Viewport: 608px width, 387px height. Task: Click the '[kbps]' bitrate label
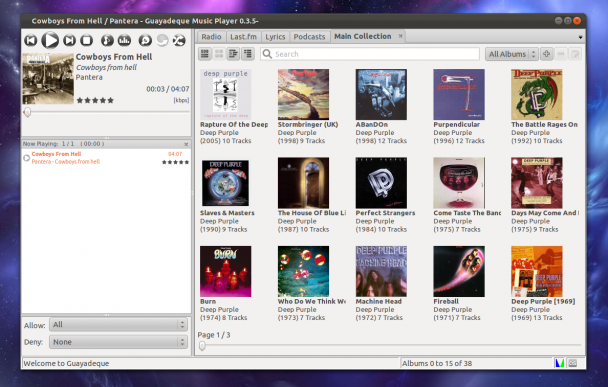pos(181,100)
